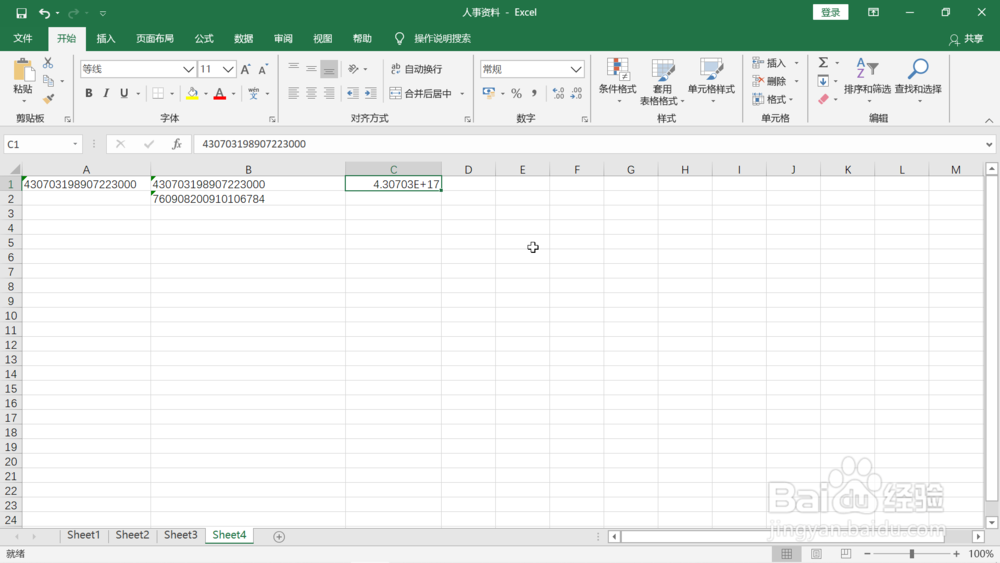The width and height of the screenshot is (1000, 563).
Task: Toggle Underline formatting
Action: click(x=124, y=94)
